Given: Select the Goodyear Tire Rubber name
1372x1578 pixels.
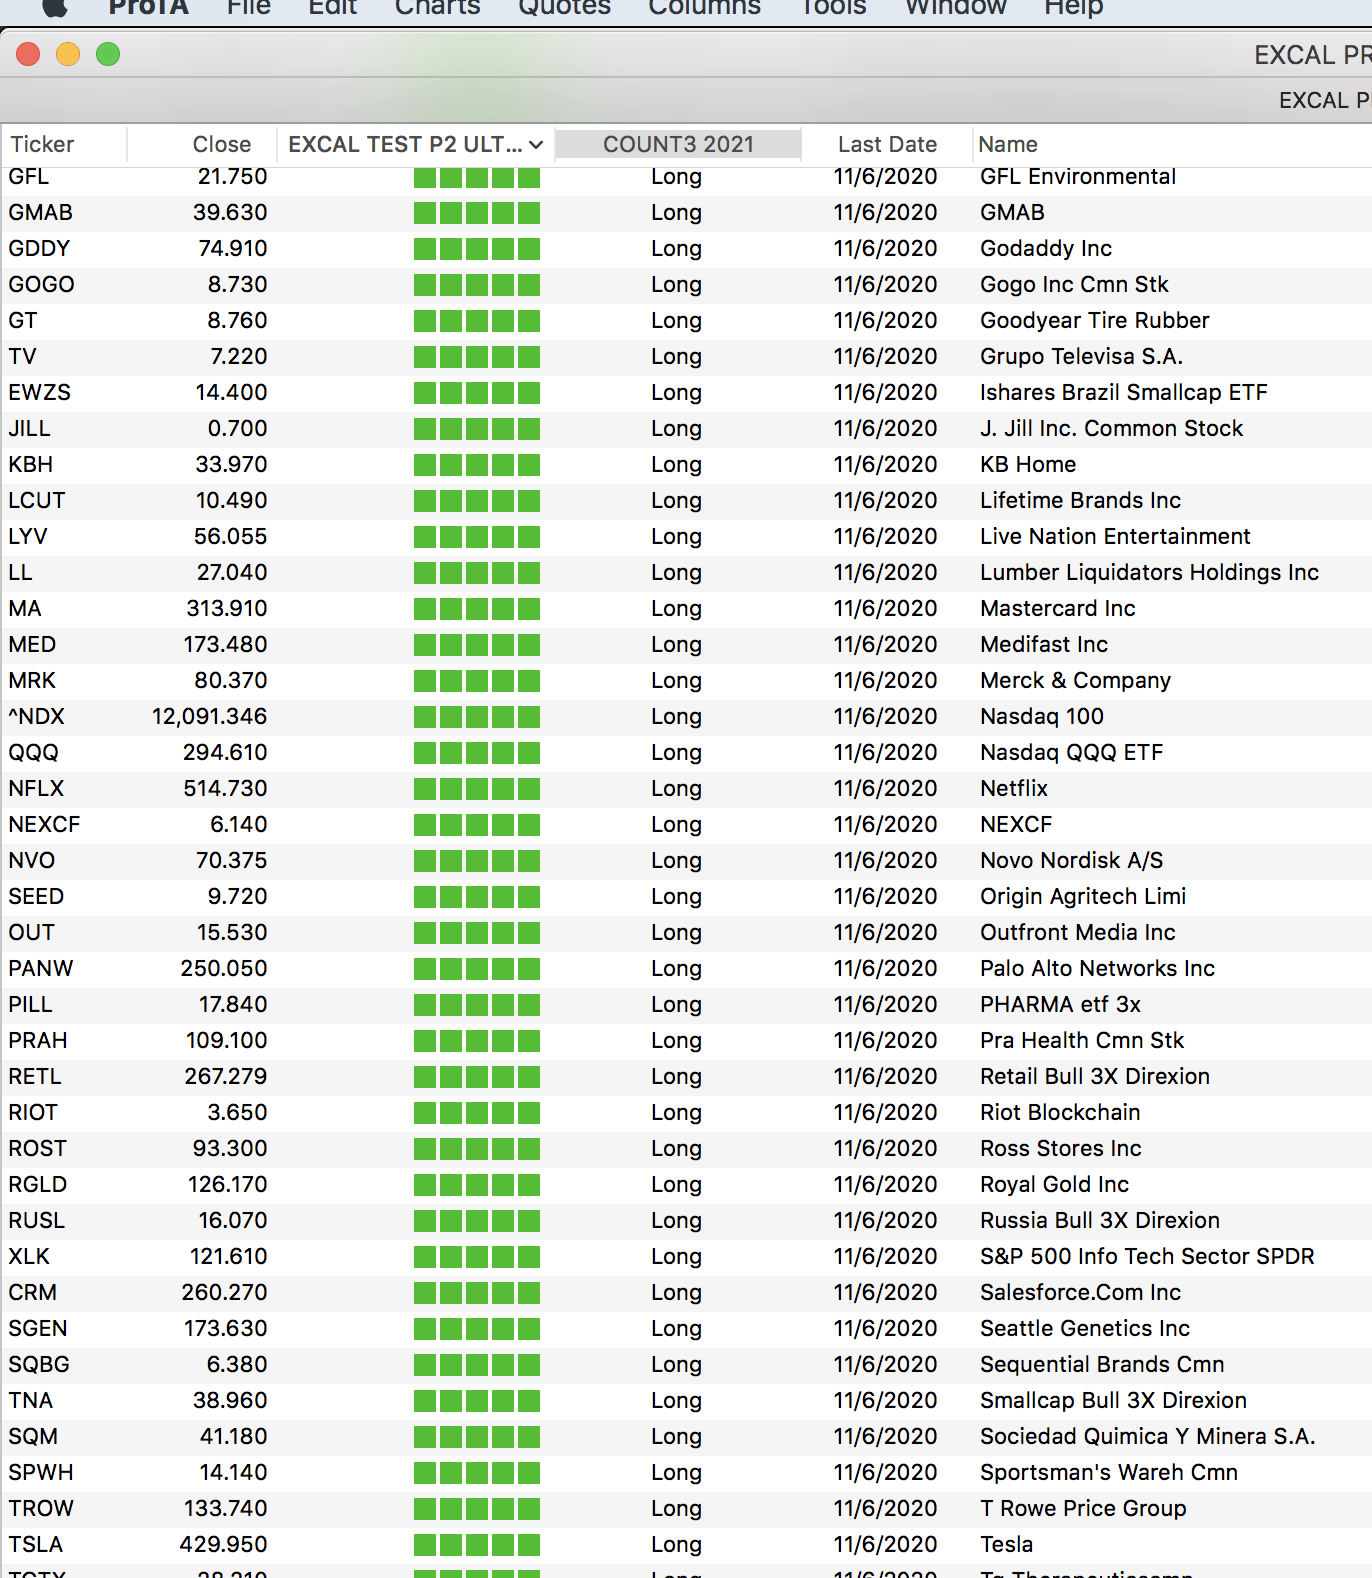Looking at the screenshot, I should click(1095, 321).
